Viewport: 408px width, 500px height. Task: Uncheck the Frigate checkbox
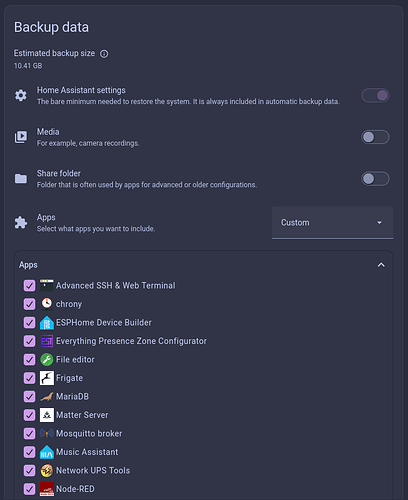pyautogui.click(x=29, y=378)
